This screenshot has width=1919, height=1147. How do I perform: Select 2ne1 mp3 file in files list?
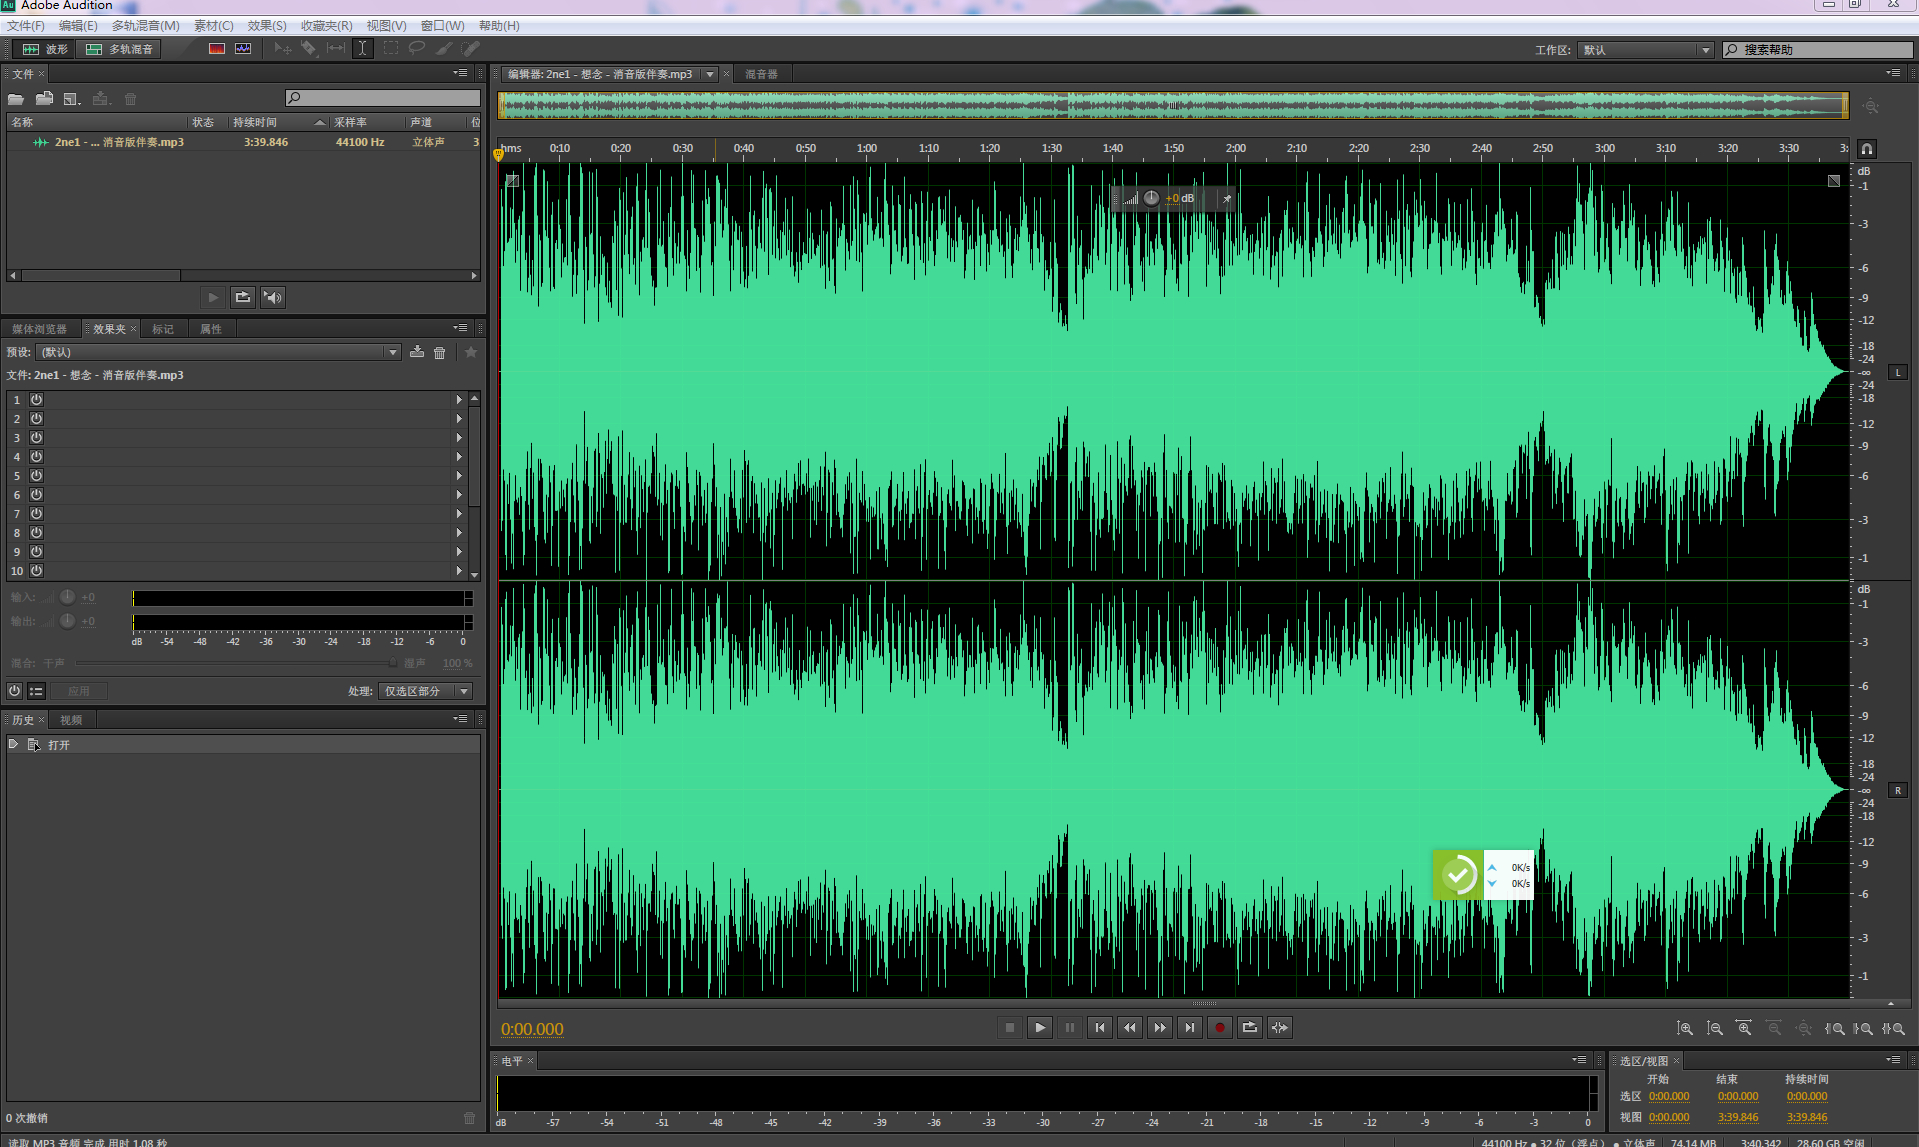pyautogui.click(x=118, y=142)
